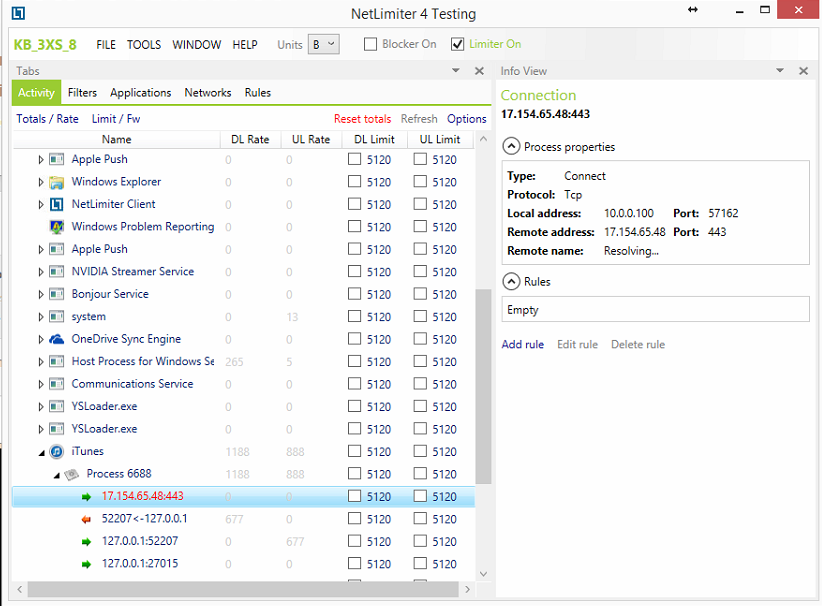
Task: Click the iTunes music note icon
Action: (57, 451)
